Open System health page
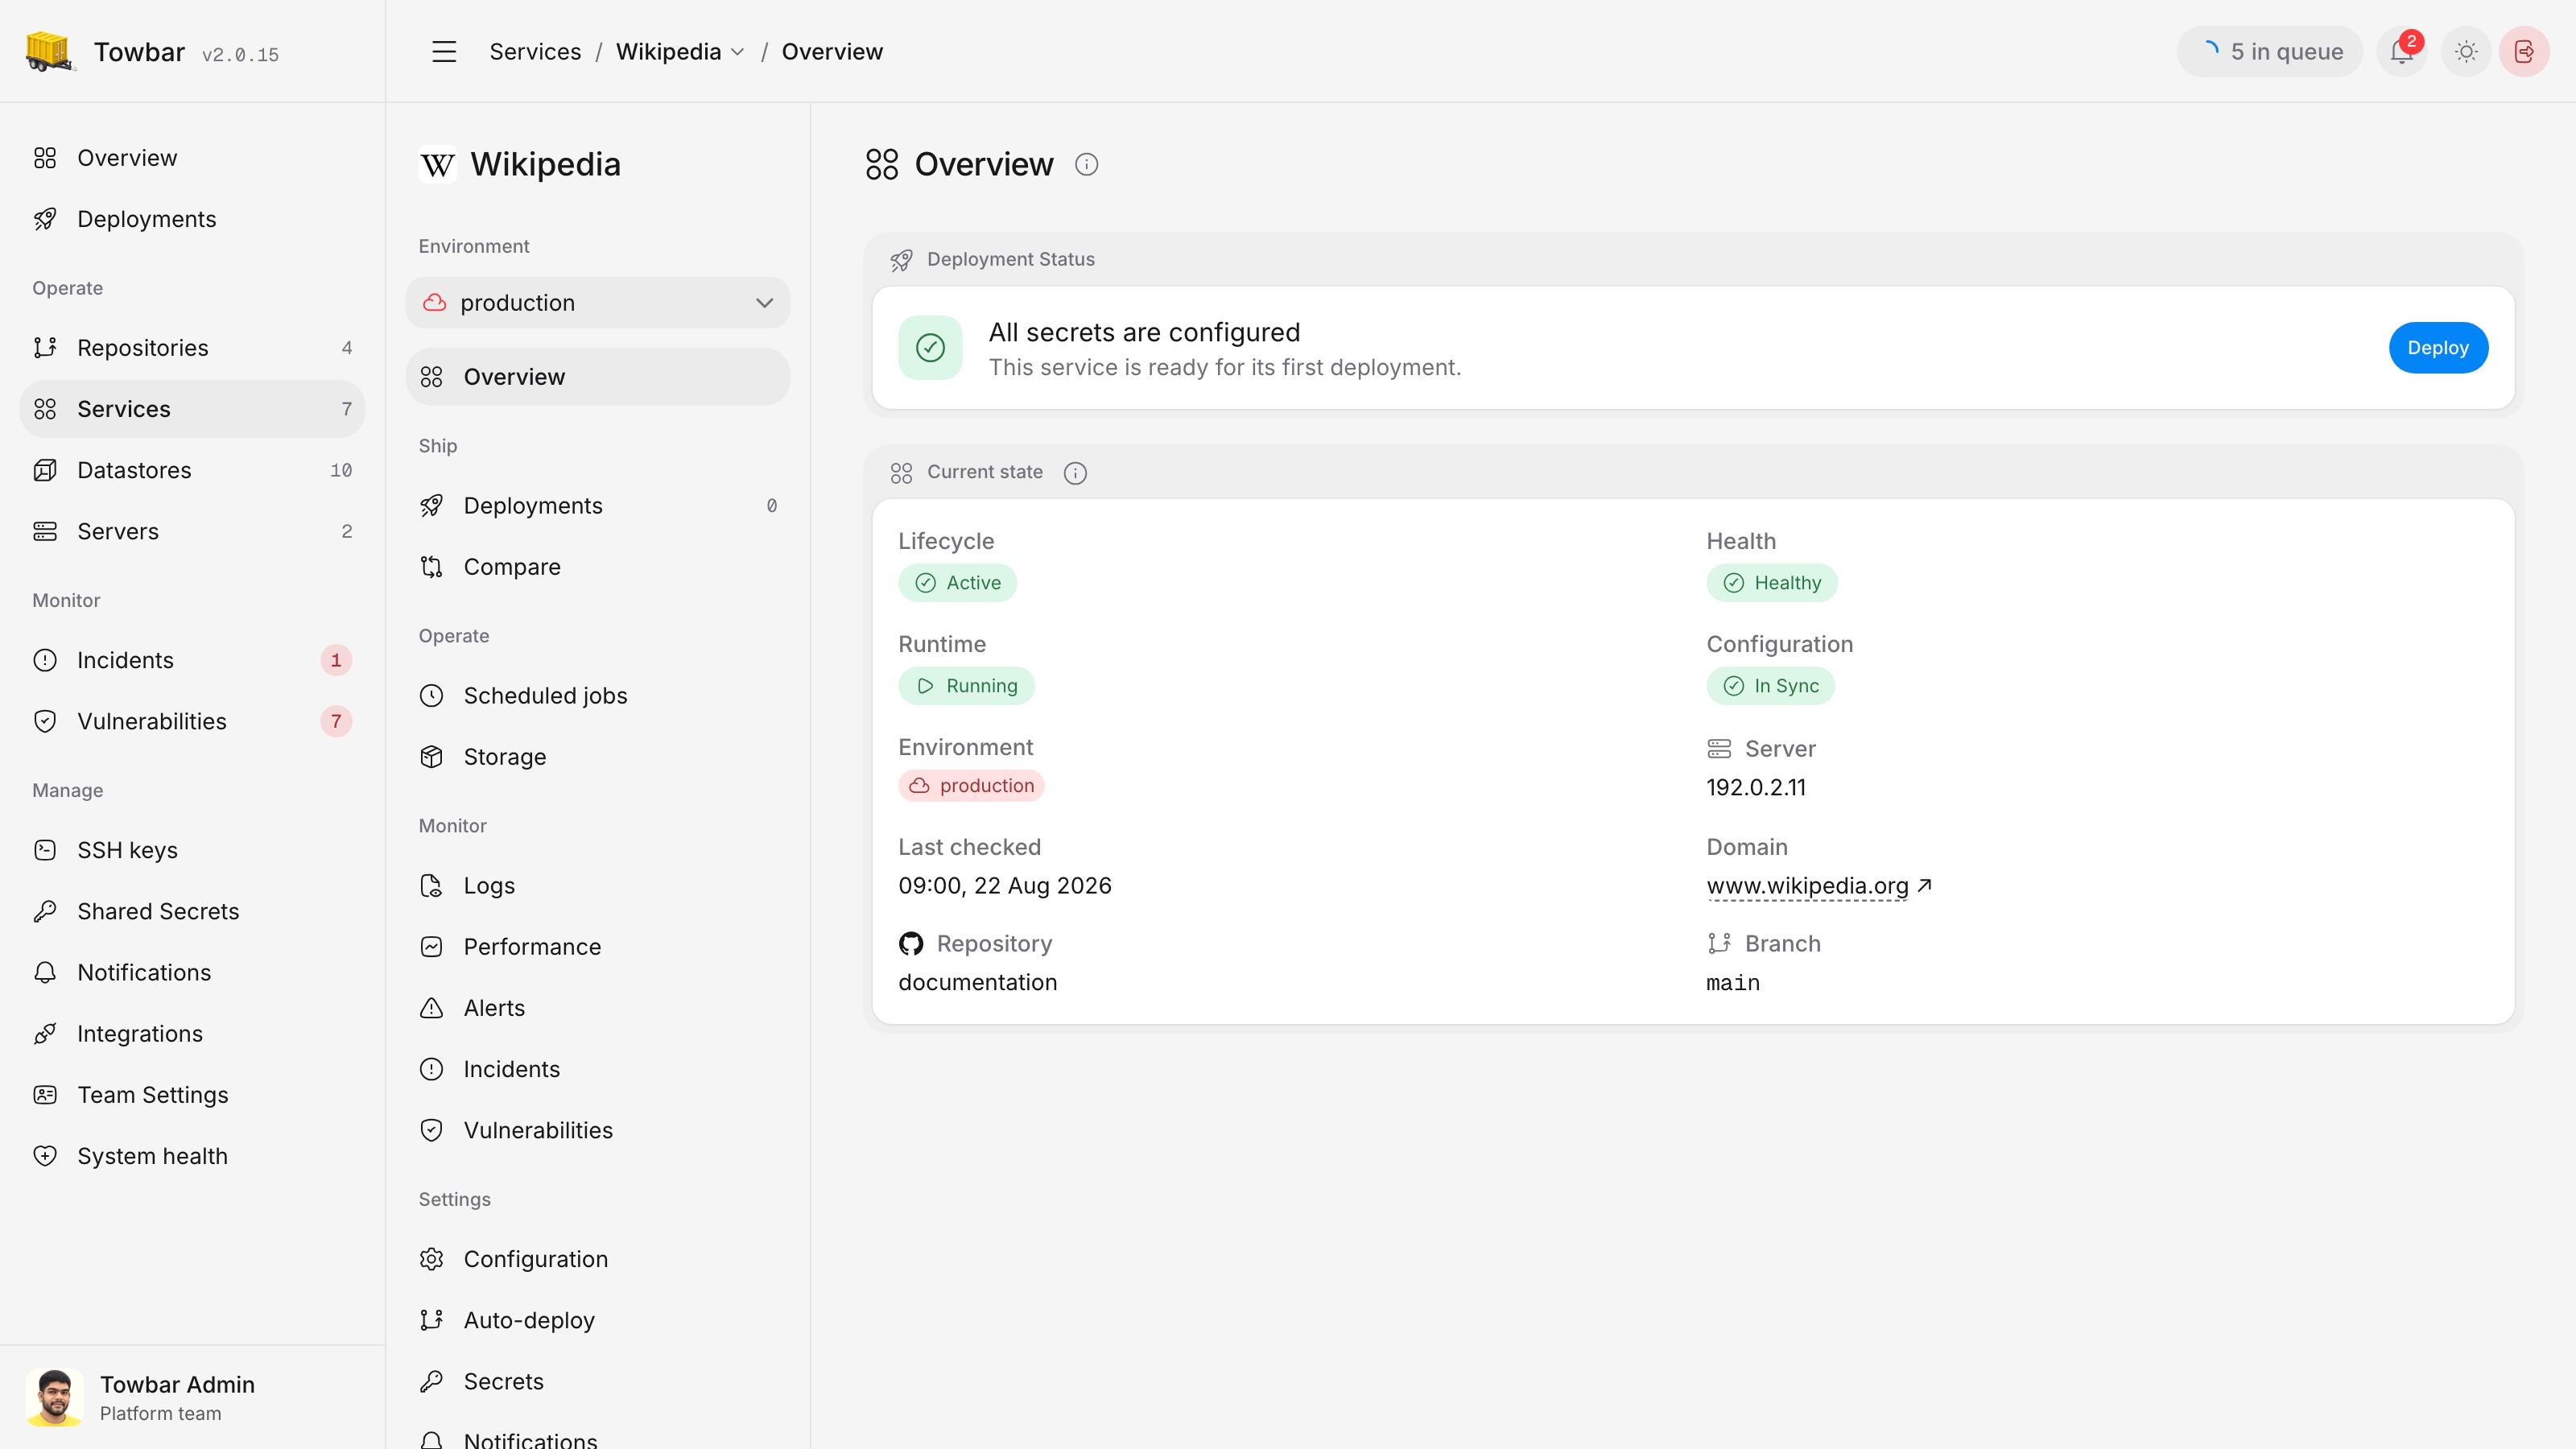 coord(192,1156)
